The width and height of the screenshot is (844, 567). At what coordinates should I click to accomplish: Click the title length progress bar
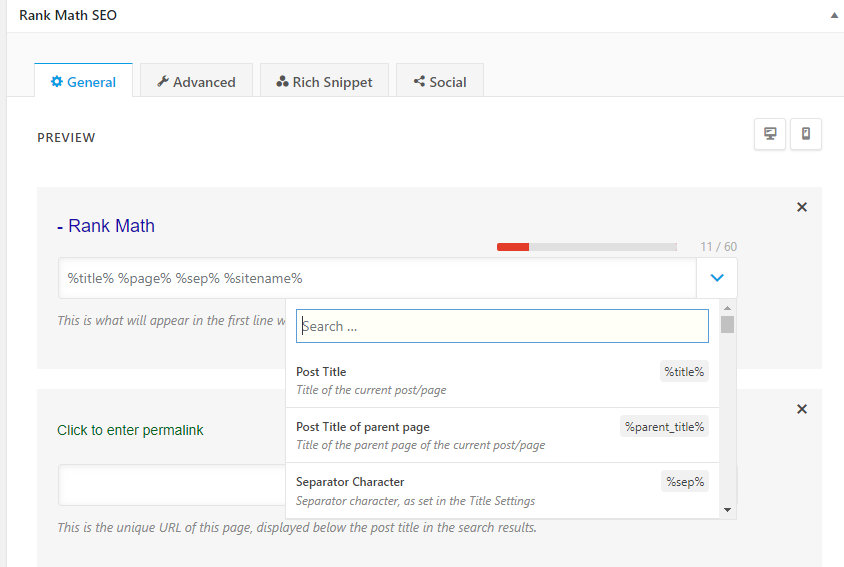click(x=586, y=246)
